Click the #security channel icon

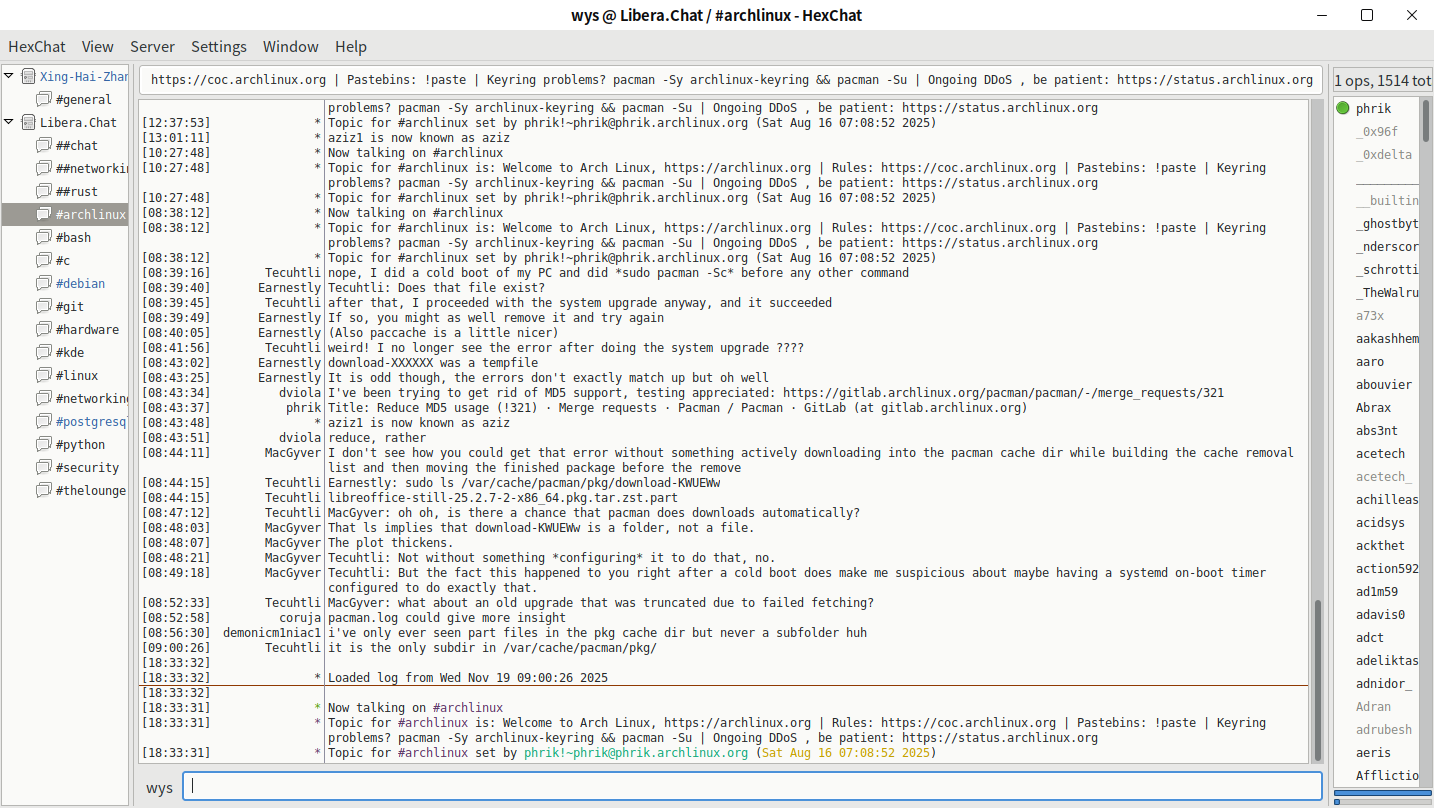coord(44,468)
